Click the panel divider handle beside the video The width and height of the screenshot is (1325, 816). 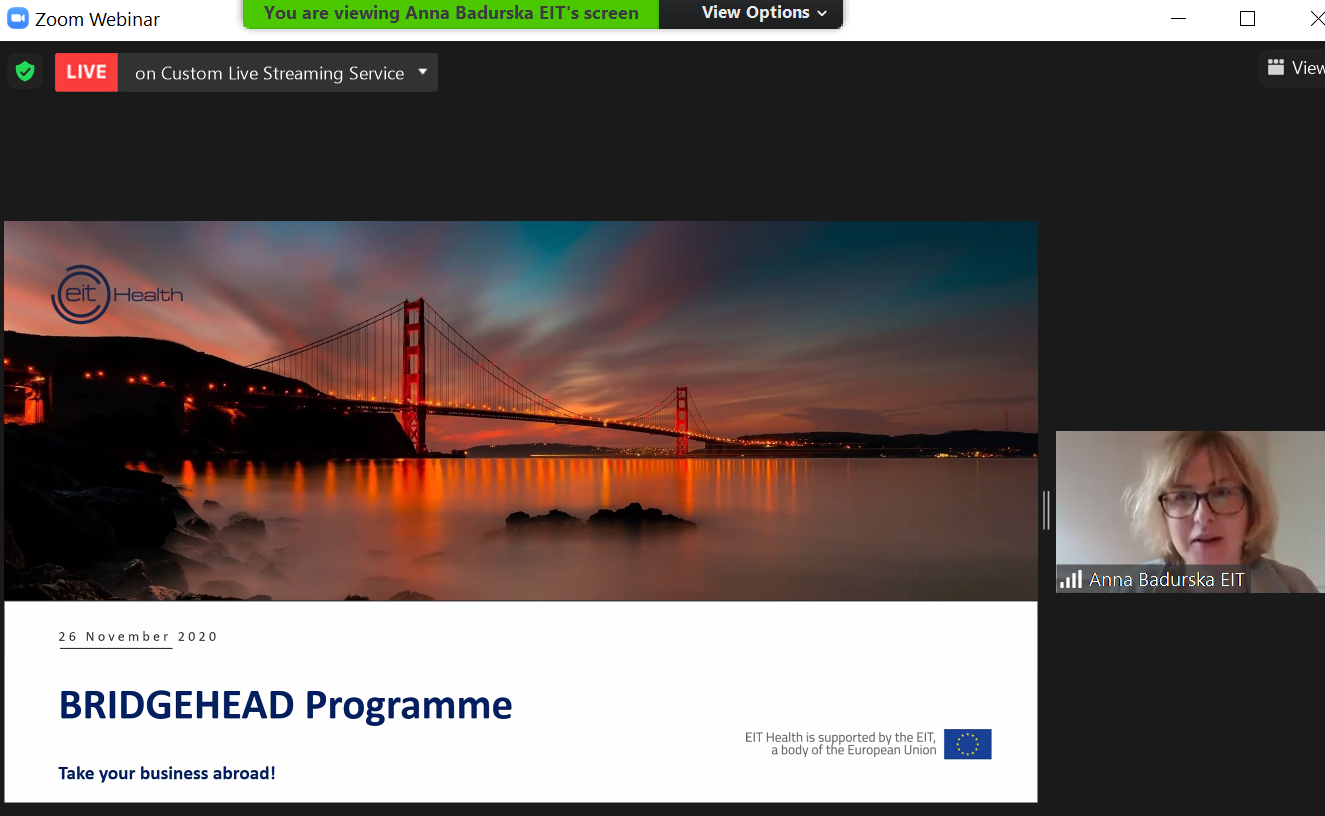click(1046, 510)
